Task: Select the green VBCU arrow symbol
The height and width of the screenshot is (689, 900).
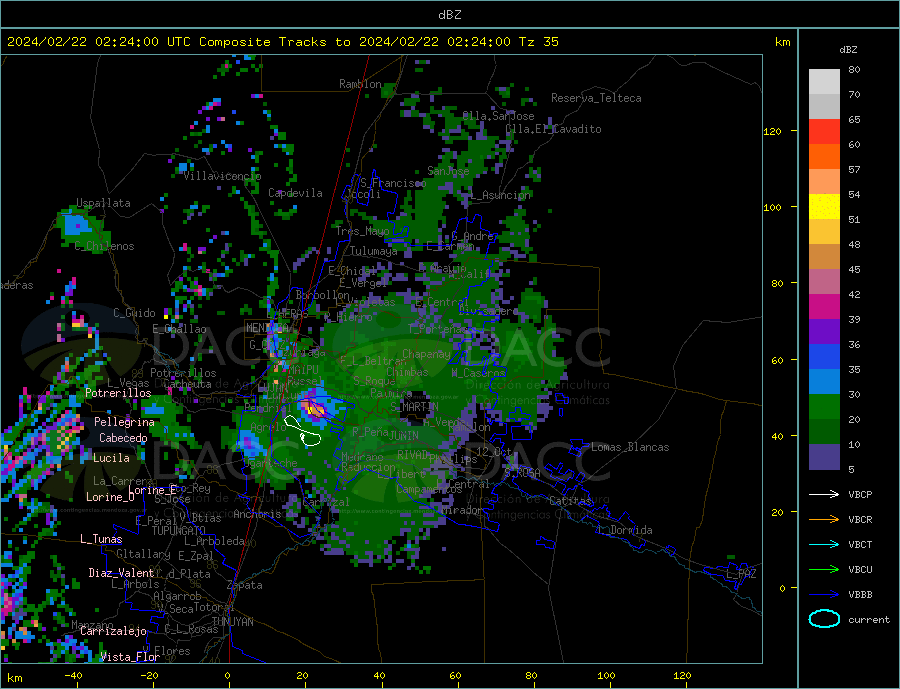Action: [824, 570]
